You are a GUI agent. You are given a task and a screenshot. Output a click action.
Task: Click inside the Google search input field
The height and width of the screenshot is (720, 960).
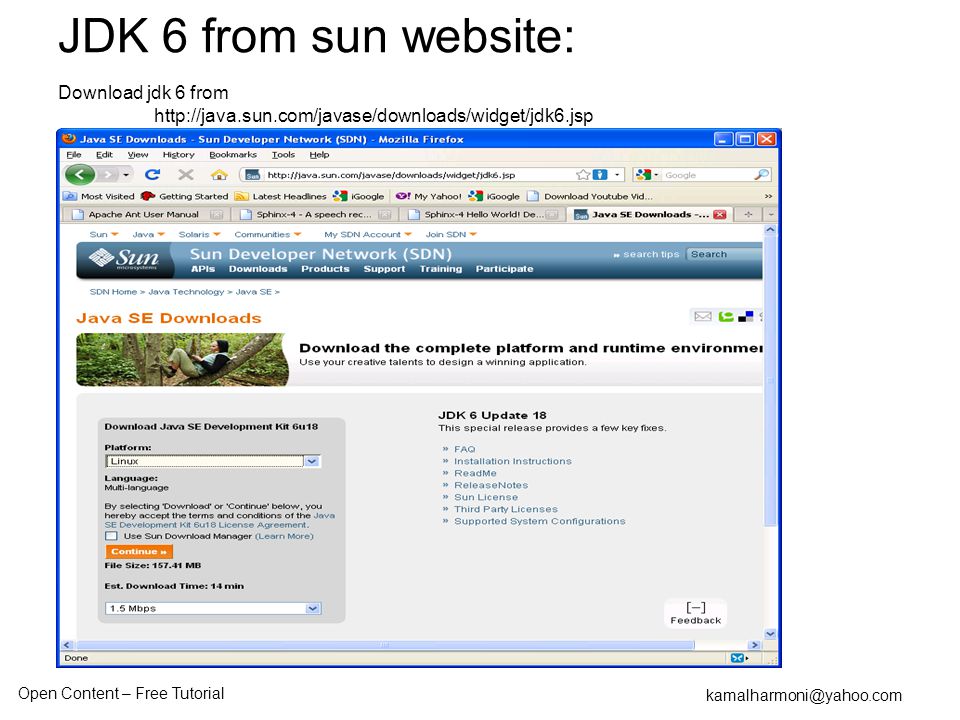tap(707, 175)
